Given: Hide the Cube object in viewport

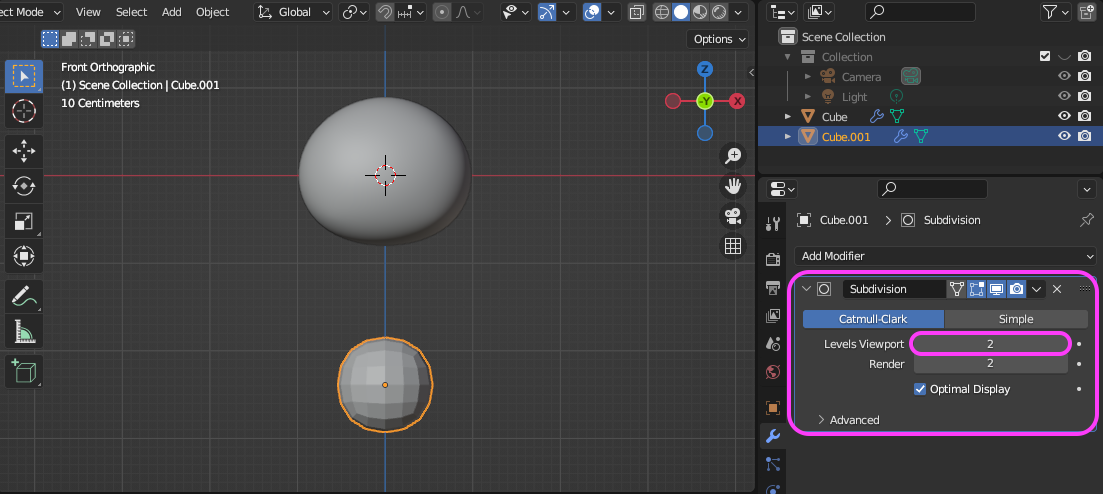Looking at the screenshot, I should (1064, 117).
